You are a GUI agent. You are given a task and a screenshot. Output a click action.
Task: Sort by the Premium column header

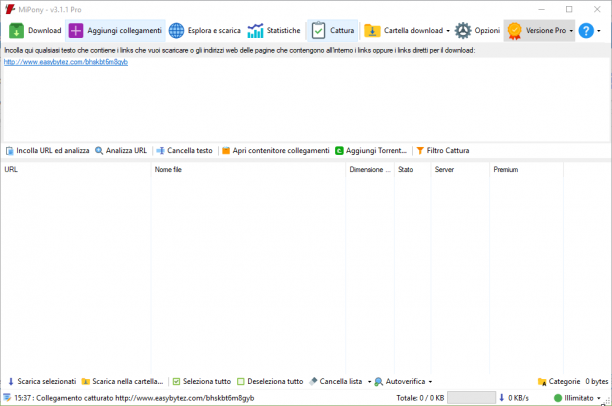[x=527, y=169]
